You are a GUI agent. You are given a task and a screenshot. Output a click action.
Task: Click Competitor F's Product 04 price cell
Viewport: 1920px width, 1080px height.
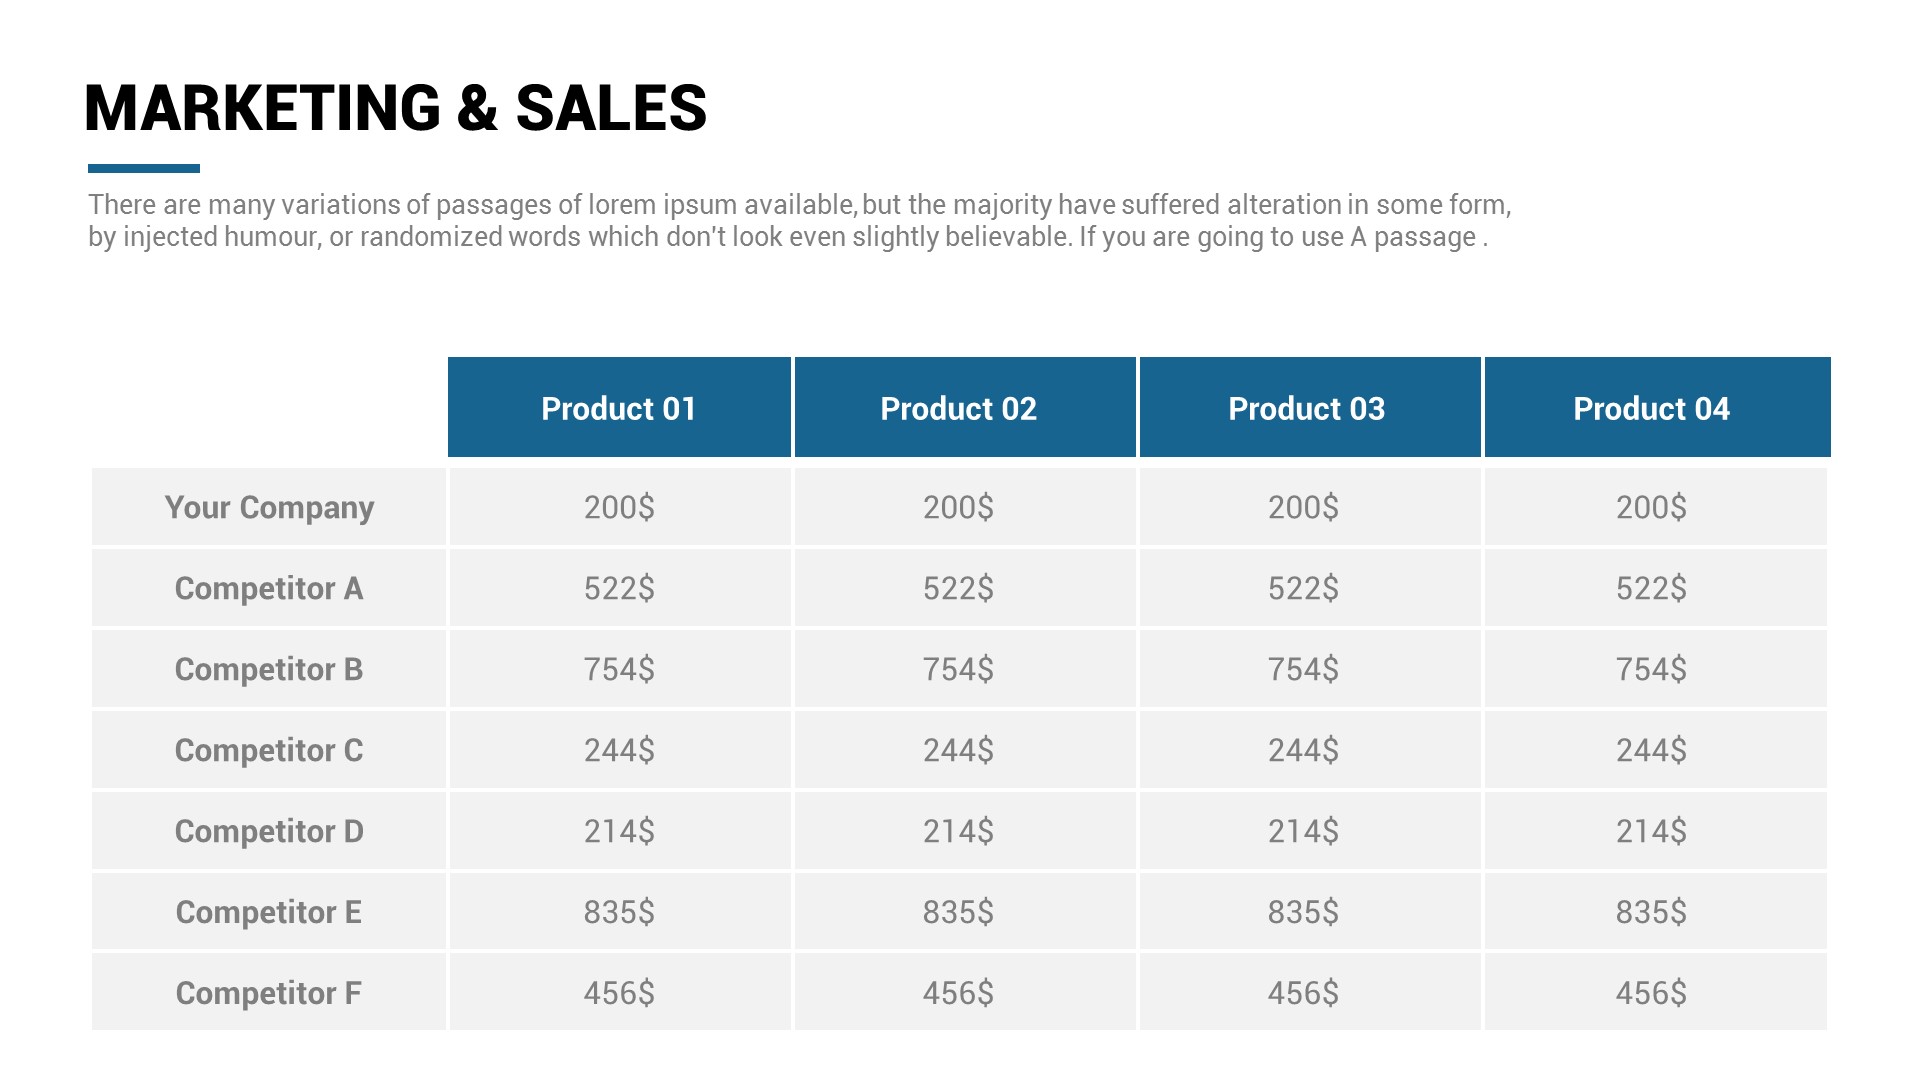coord(1651,993)
